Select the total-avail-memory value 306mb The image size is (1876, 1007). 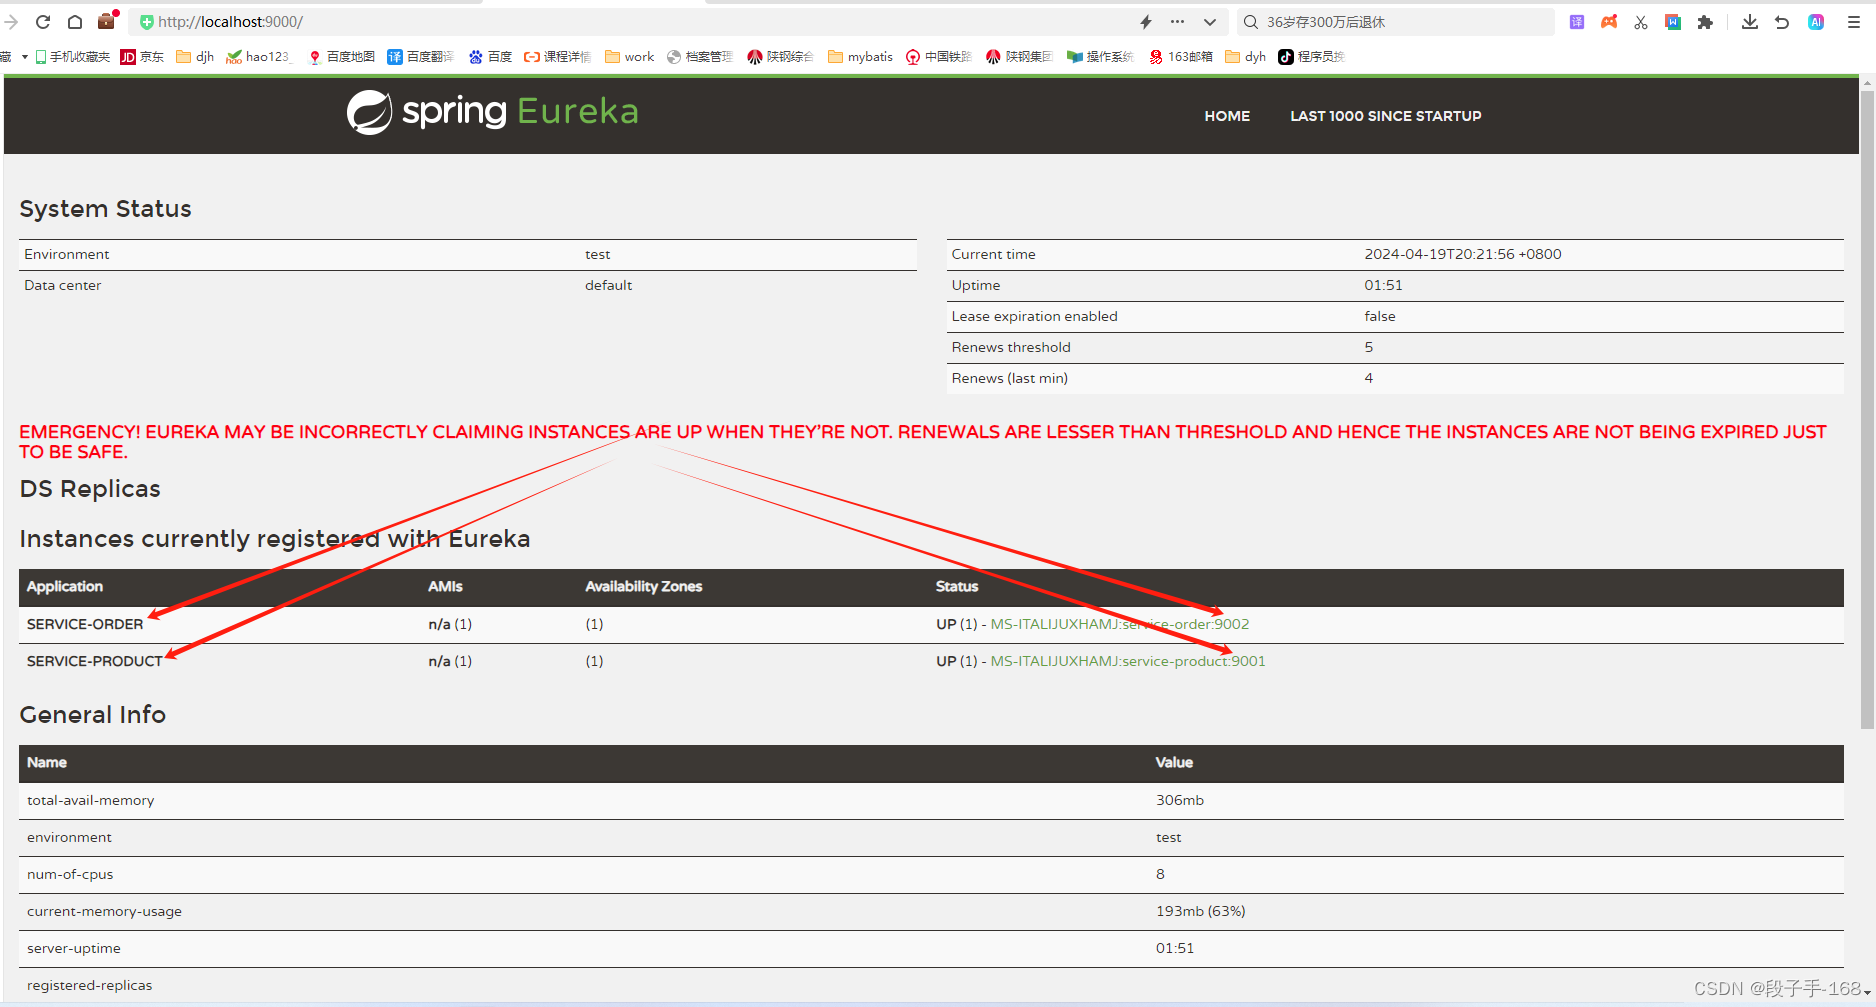click(x=1180, y=800)
